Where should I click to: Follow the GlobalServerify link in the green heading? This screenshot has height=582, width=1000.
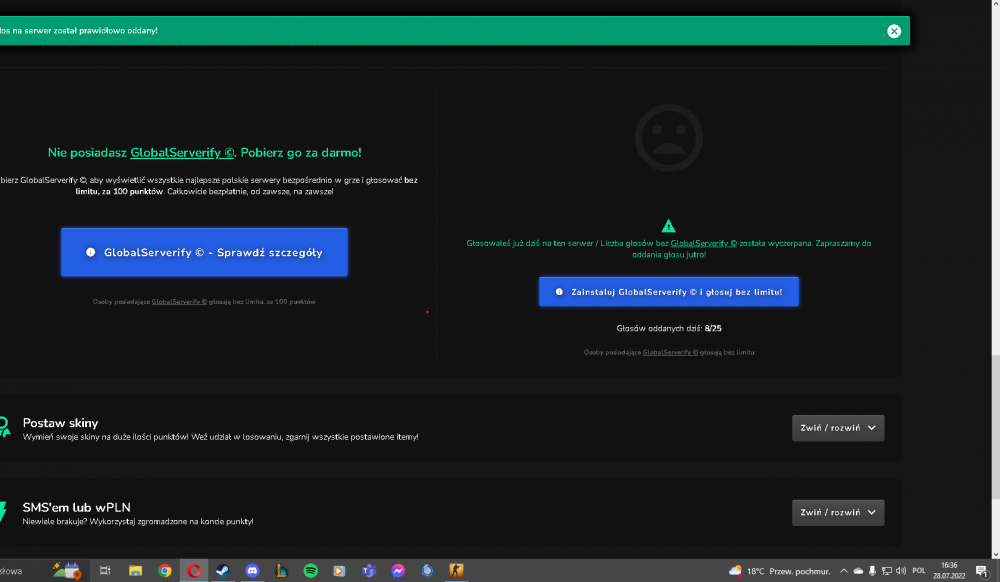pos(182,152)
